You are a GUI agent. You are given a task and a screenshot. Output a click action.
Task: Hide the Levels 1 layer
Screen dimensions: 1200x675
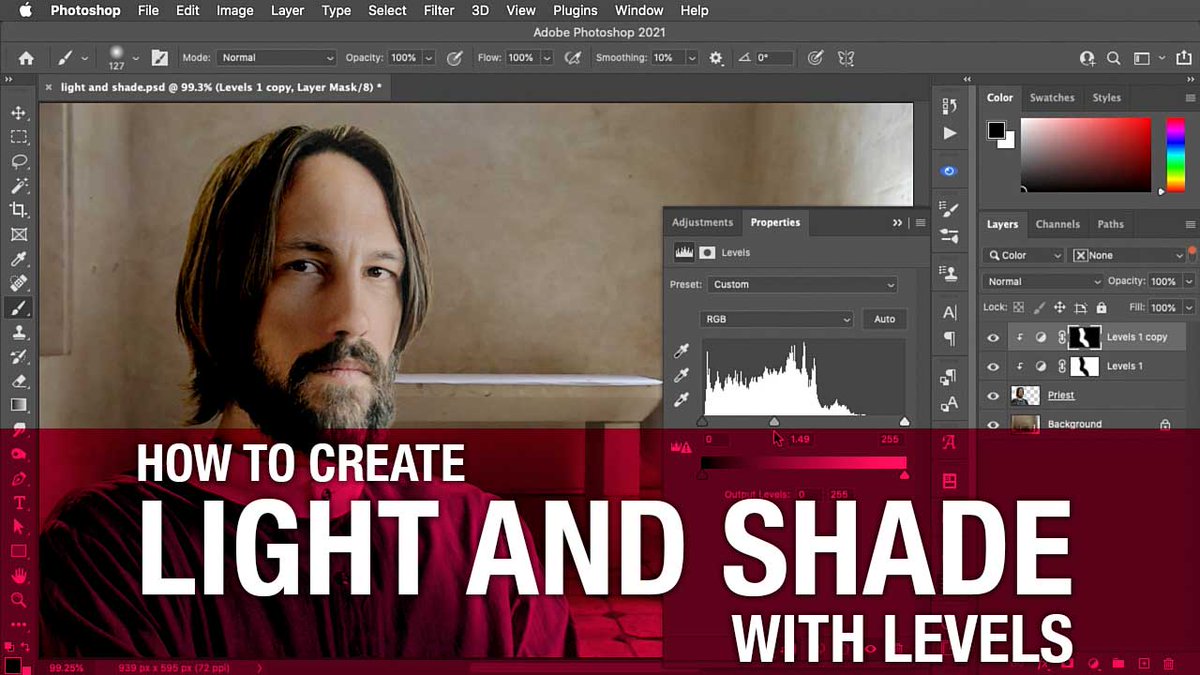(993, 367)
